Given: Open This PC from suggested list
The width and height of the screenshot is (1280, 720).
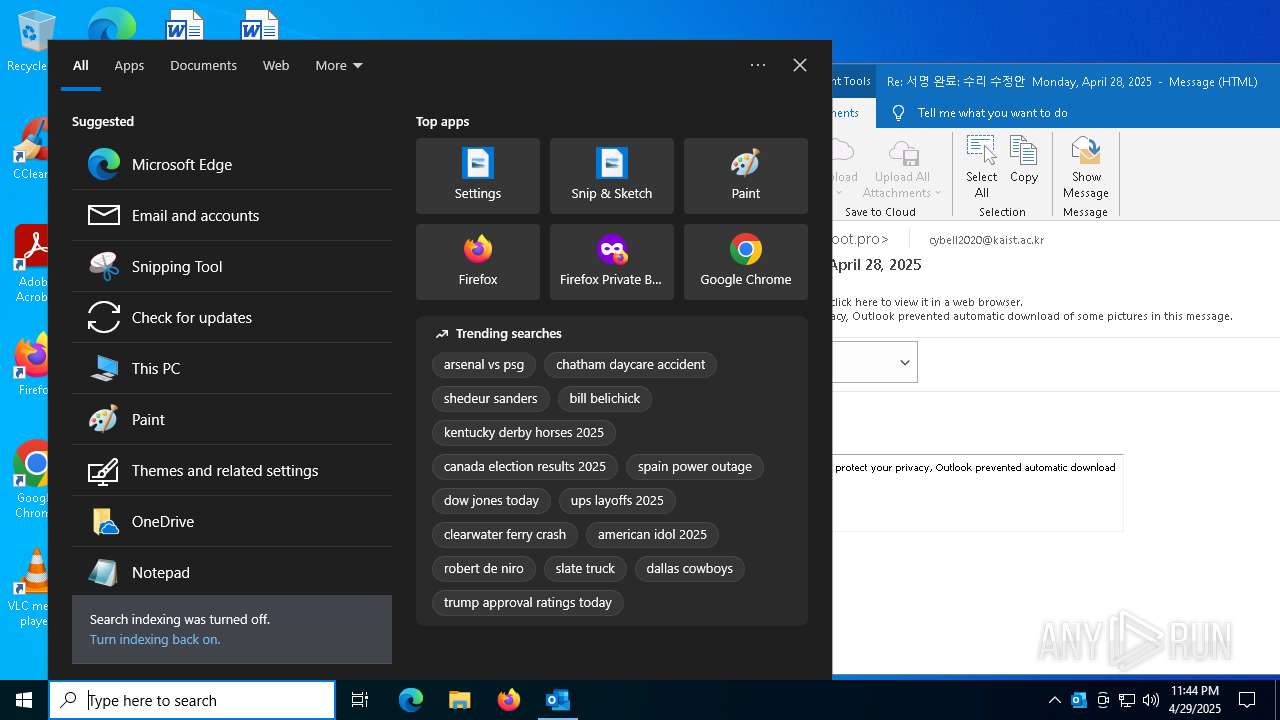Looking at the screenshot, I should pos(232,368).
